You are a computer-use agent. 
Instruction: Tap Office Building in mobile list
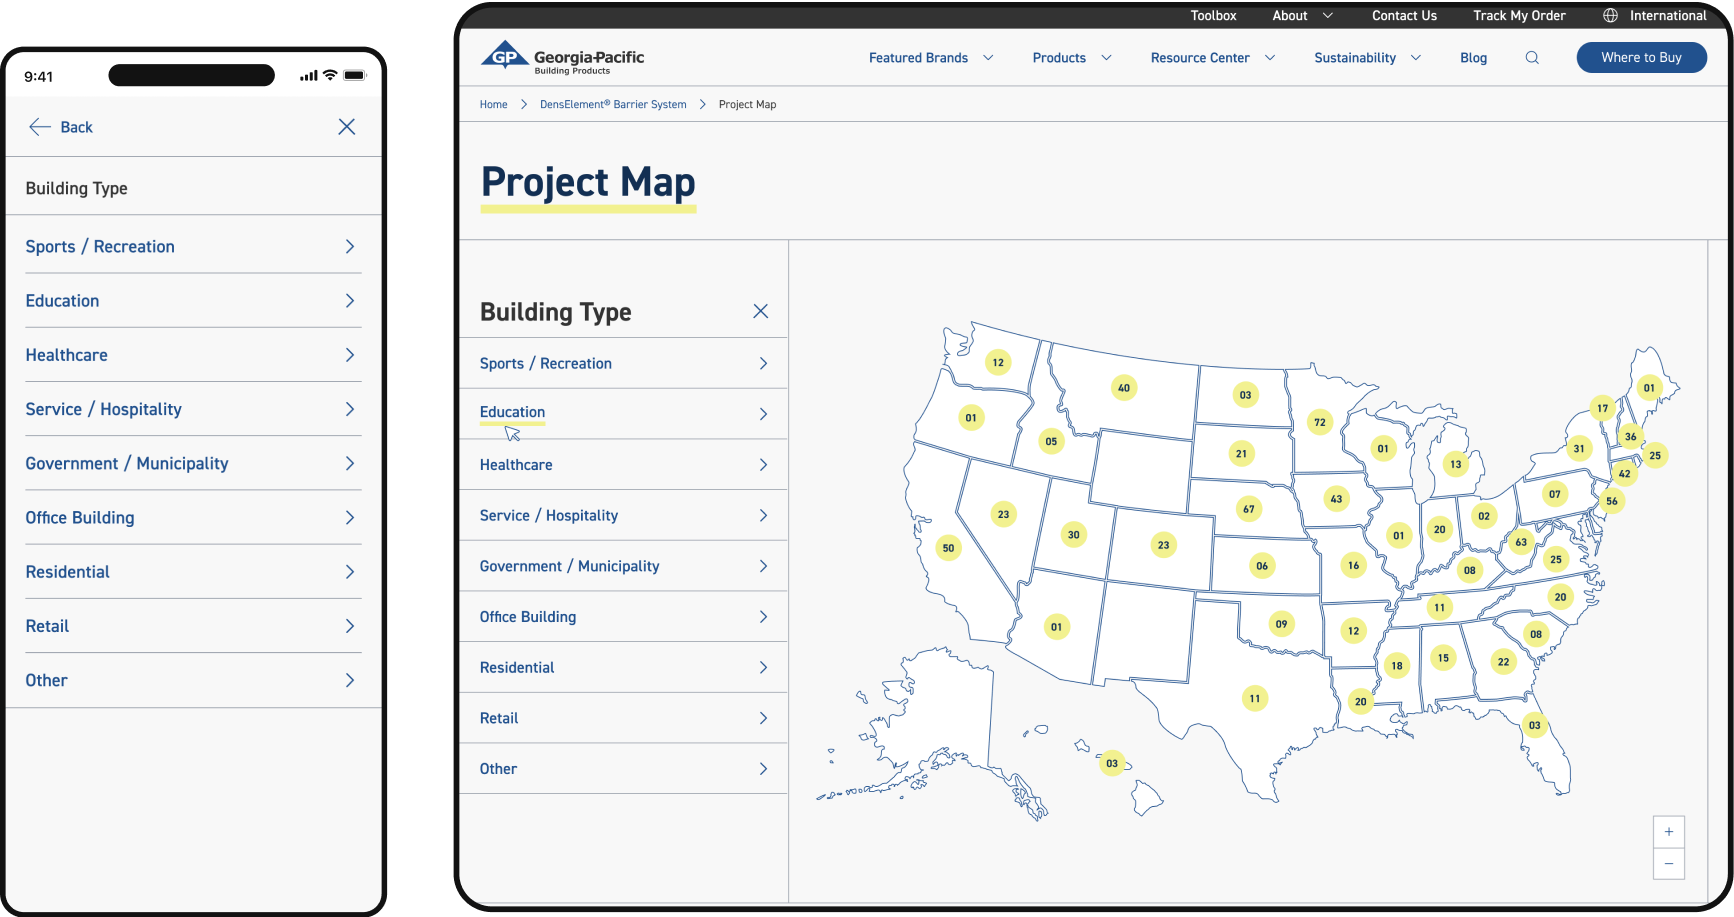193,518
